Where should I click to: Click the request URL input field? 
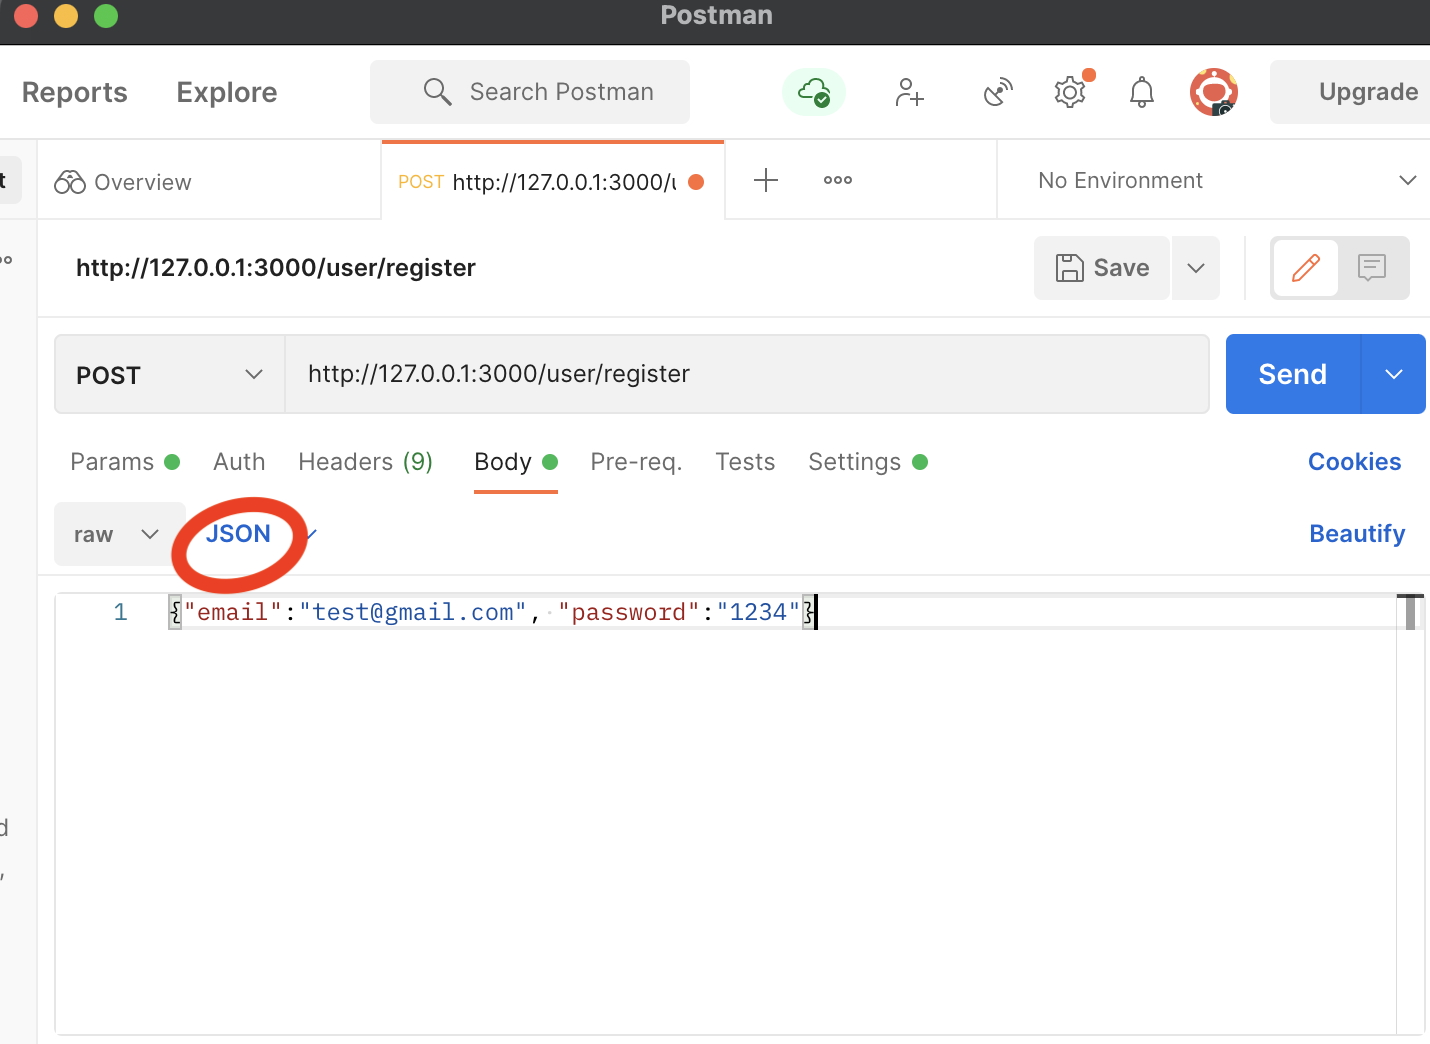coord(747,374)
